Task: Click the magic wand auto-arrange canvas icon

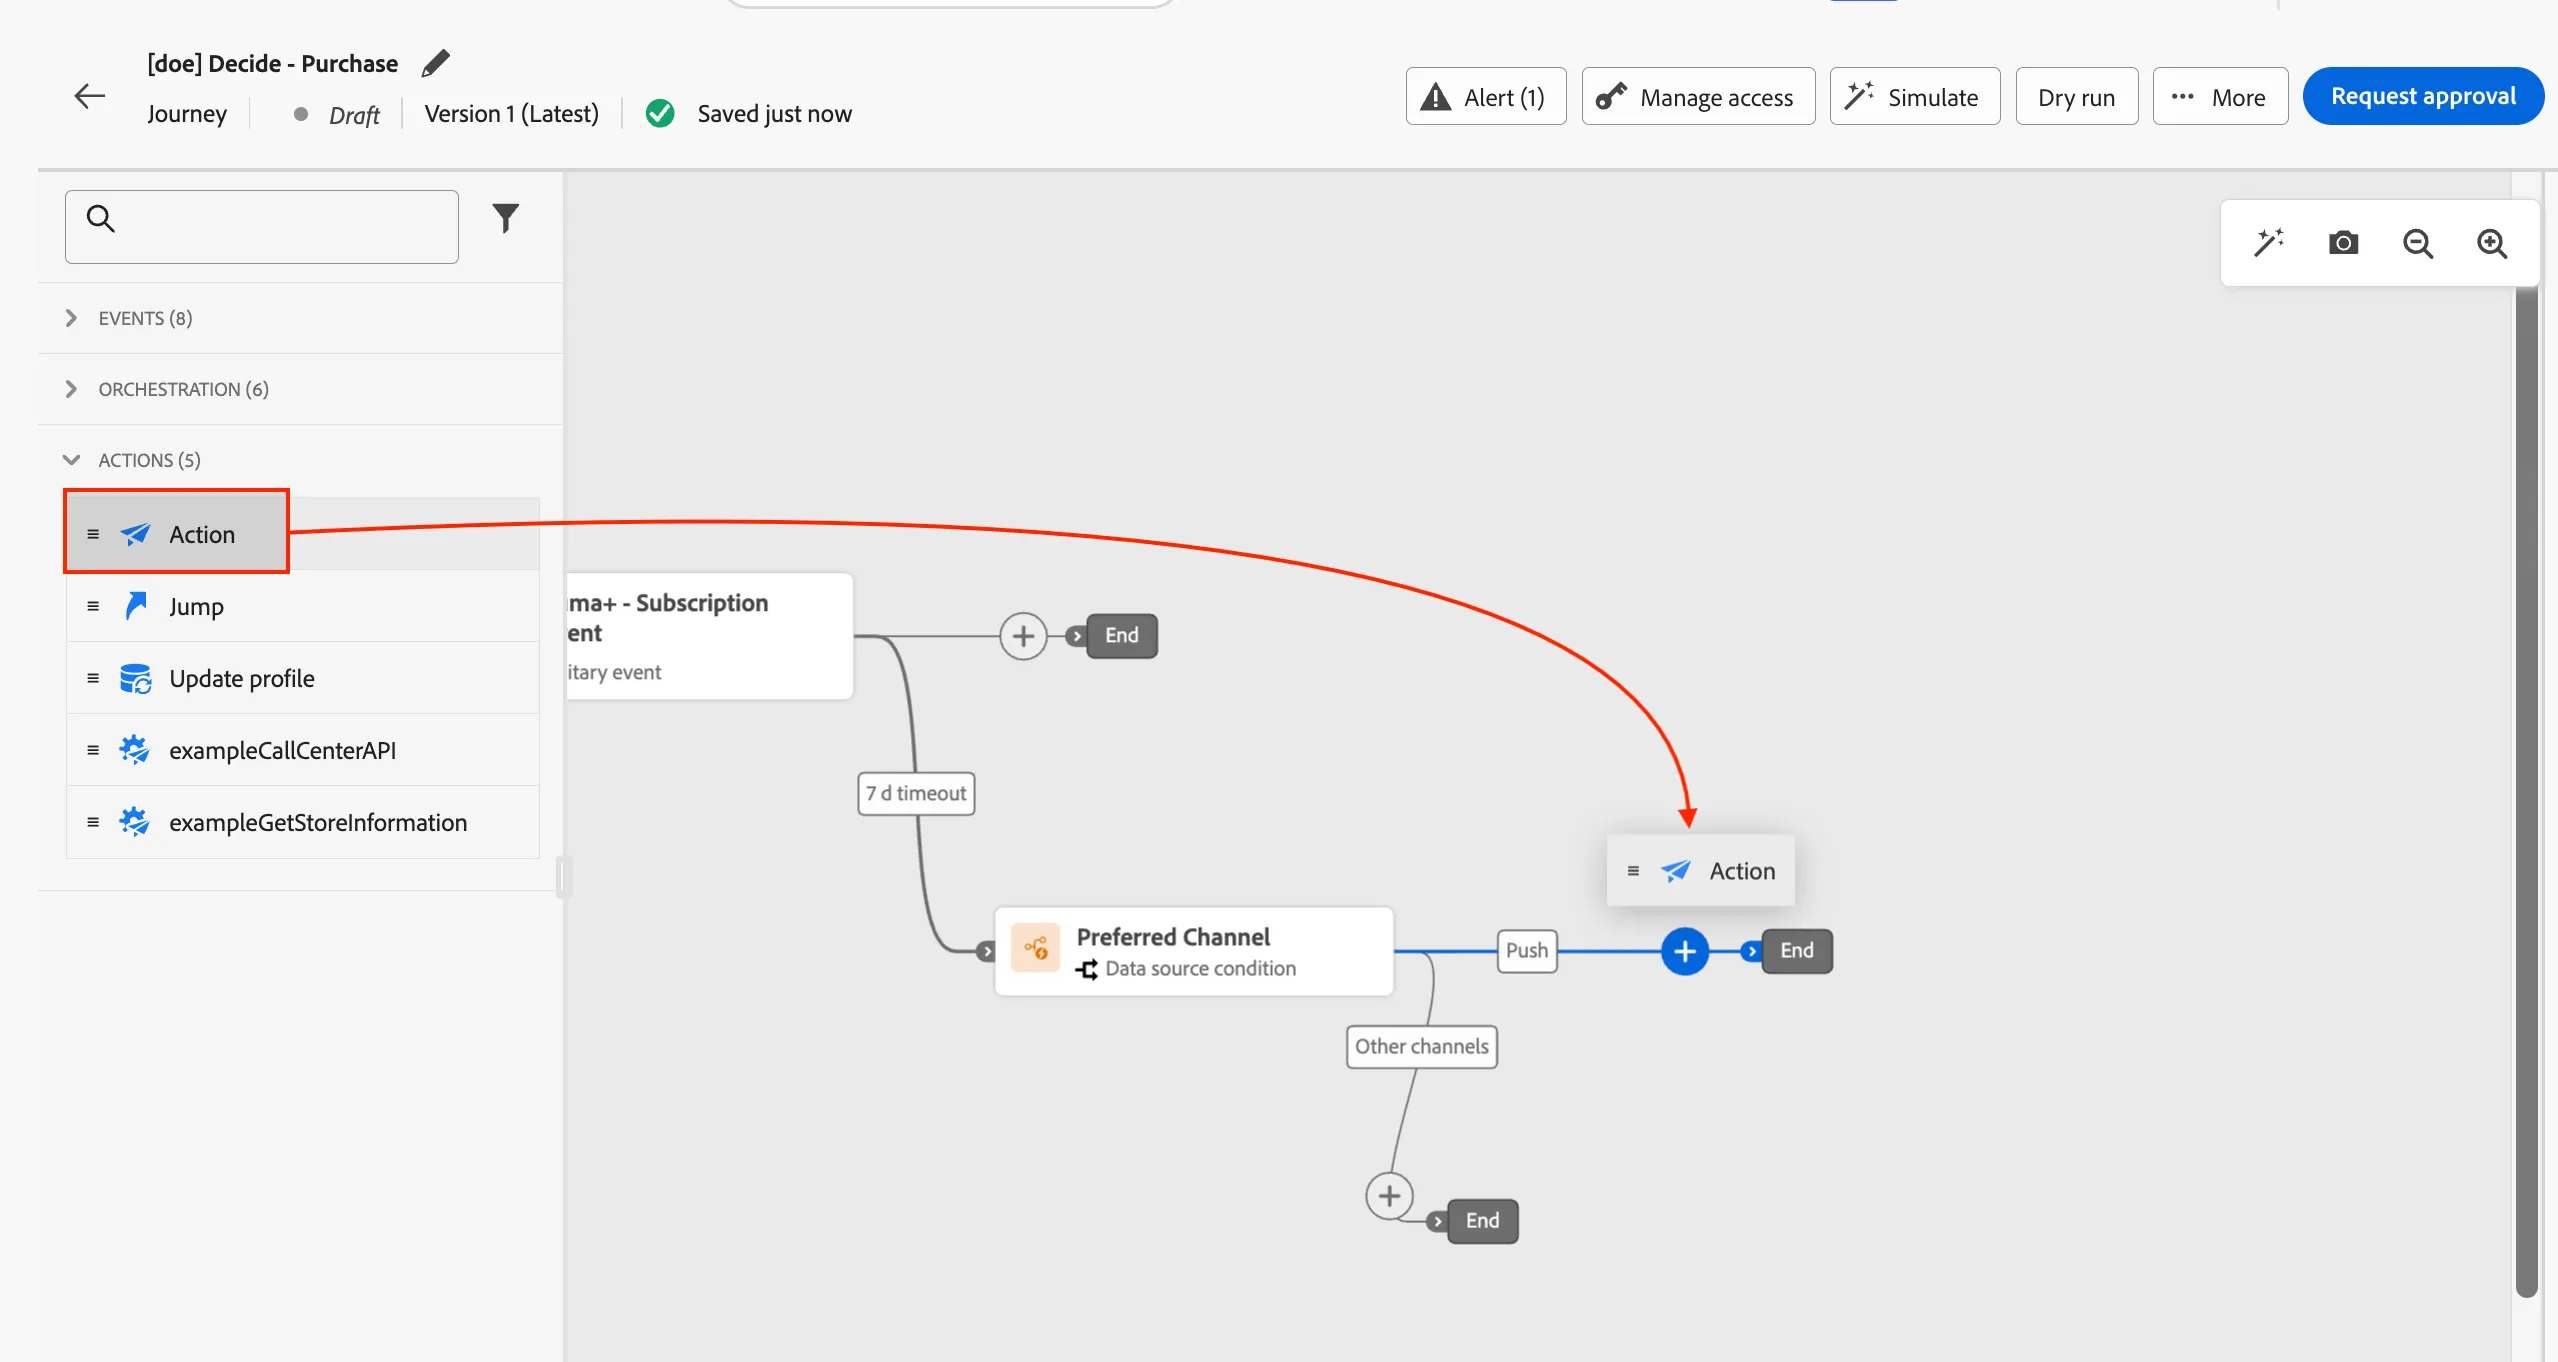Action: (x=2269, y=243)
